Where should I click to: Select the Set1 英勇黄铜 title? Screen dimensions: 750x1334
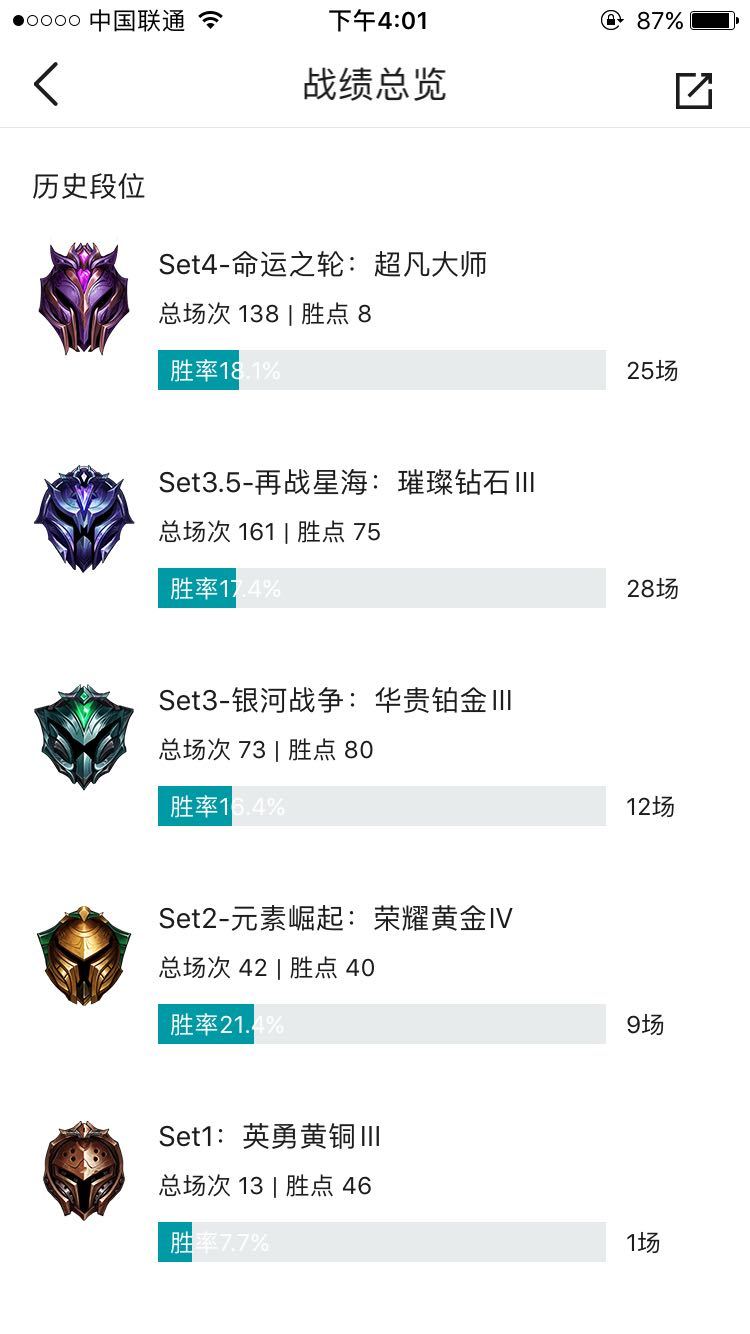coord(270,1136)
